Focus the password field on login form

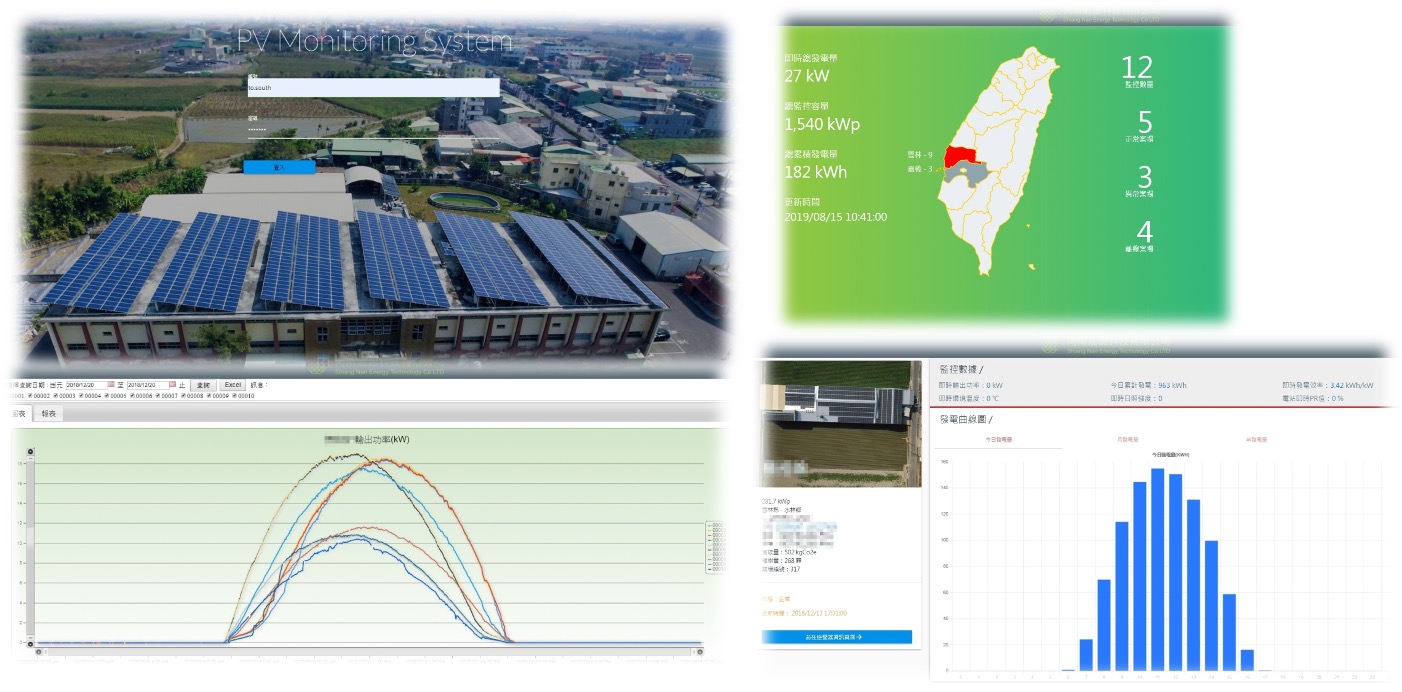click(373, 130)
